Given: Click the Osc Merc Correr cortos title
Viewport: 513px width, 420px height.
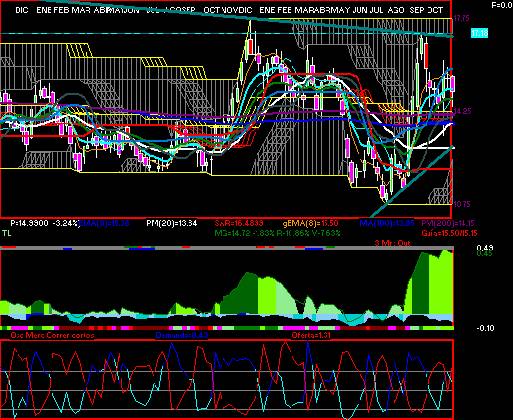Looking at the screenshot, I should pyautogui.click(x=52, y=335).
